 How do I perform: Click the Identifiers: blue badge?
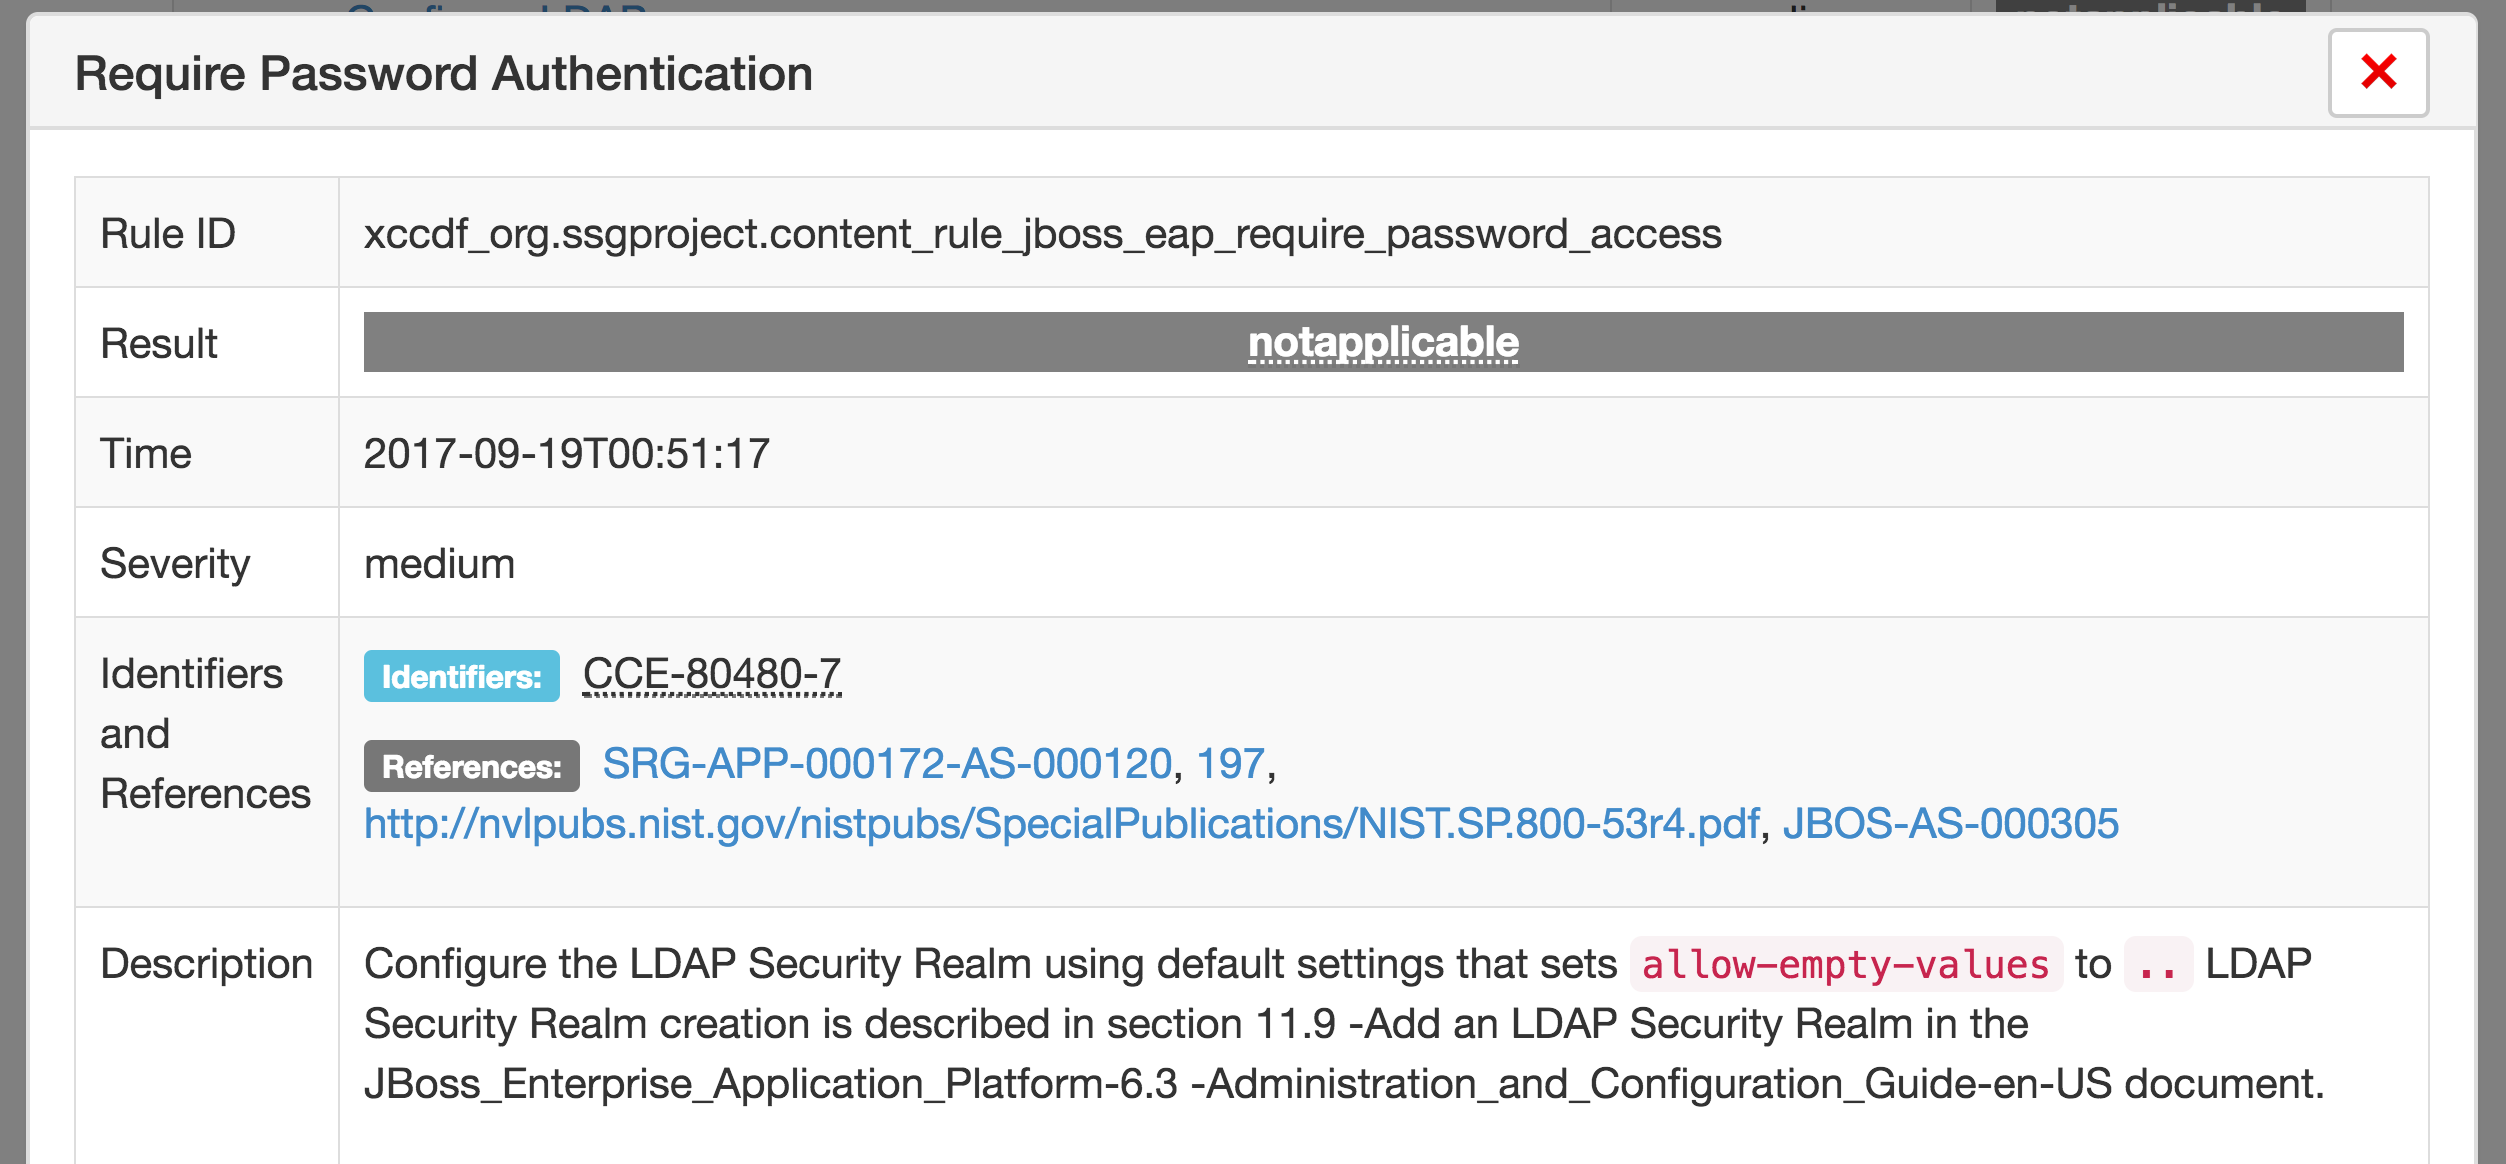point(461,676)
